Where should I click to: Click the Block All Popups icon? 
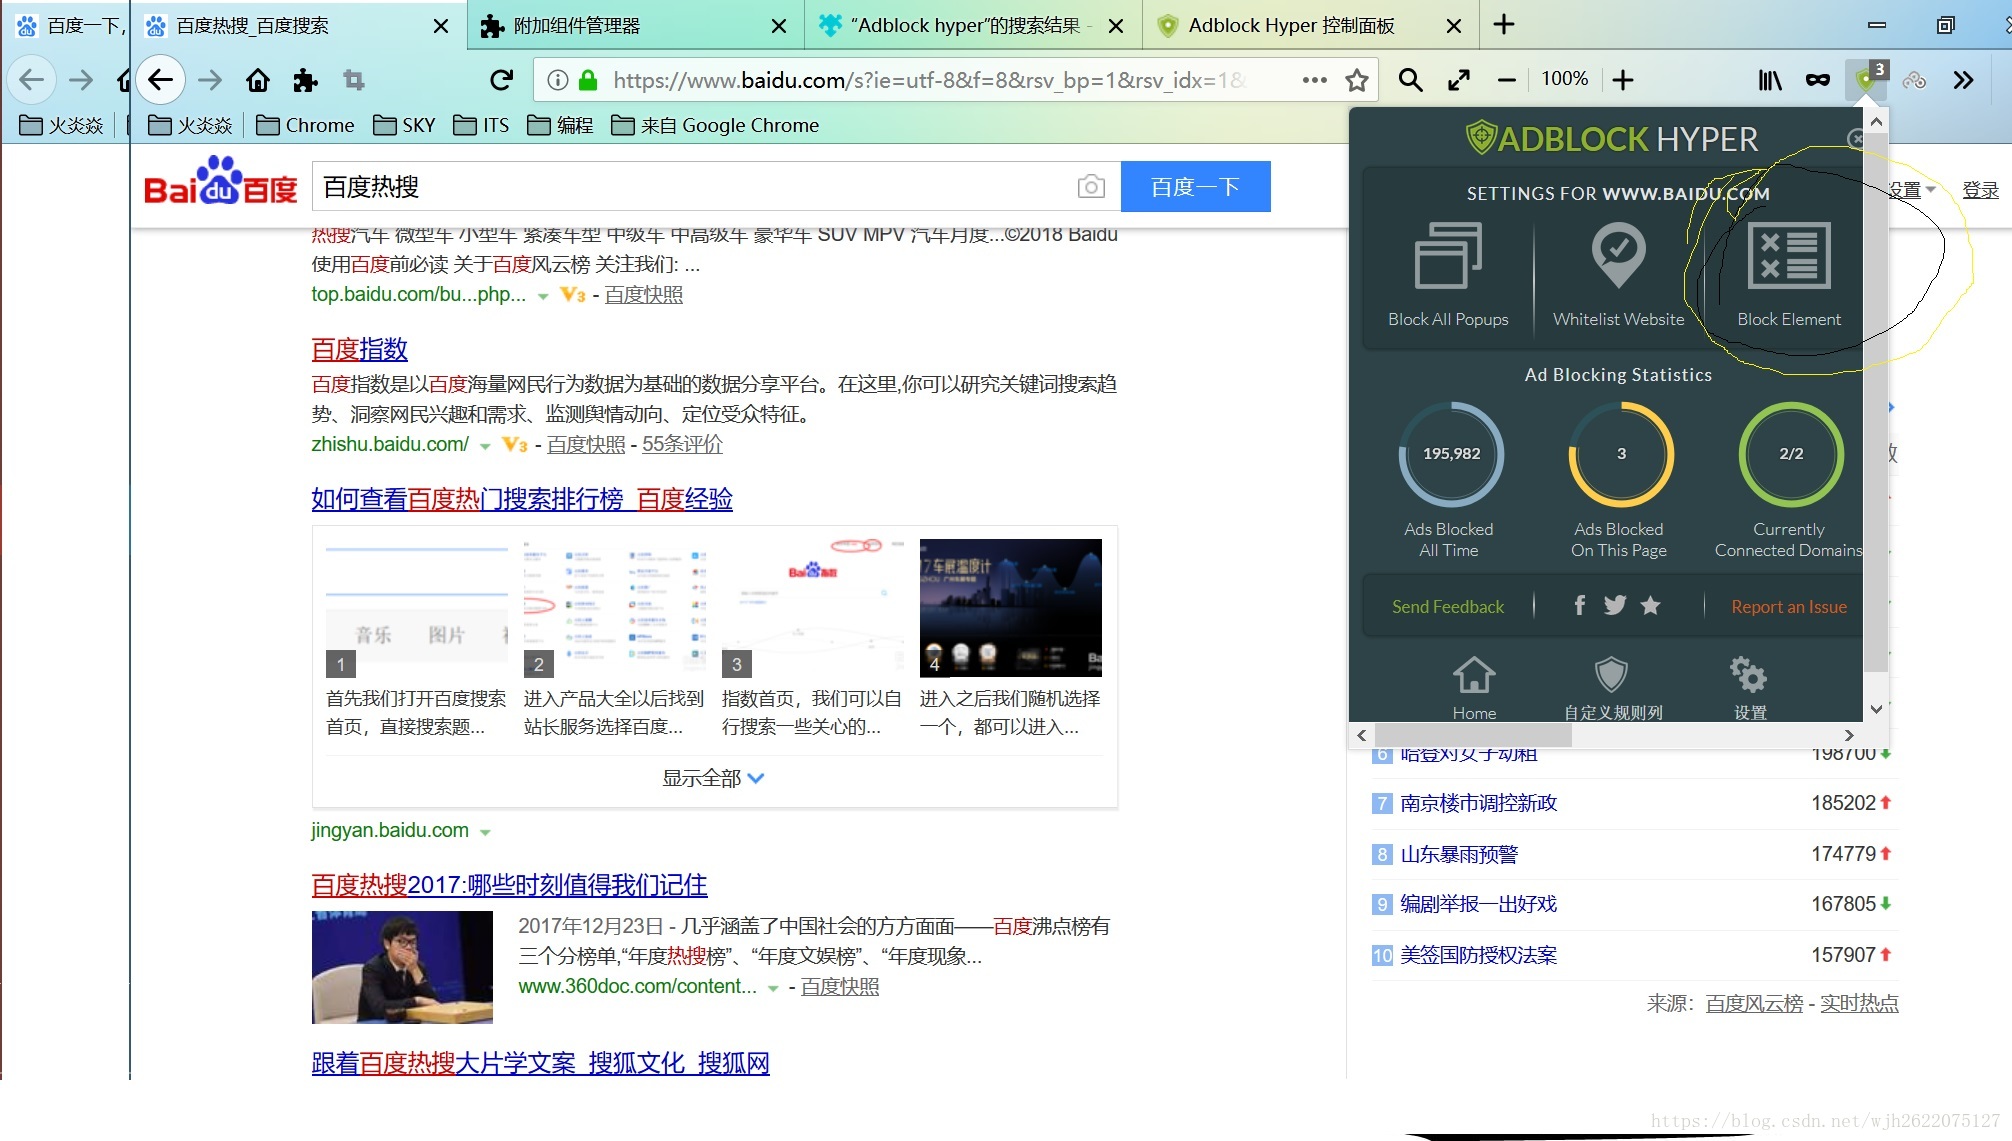[1448, 255]
